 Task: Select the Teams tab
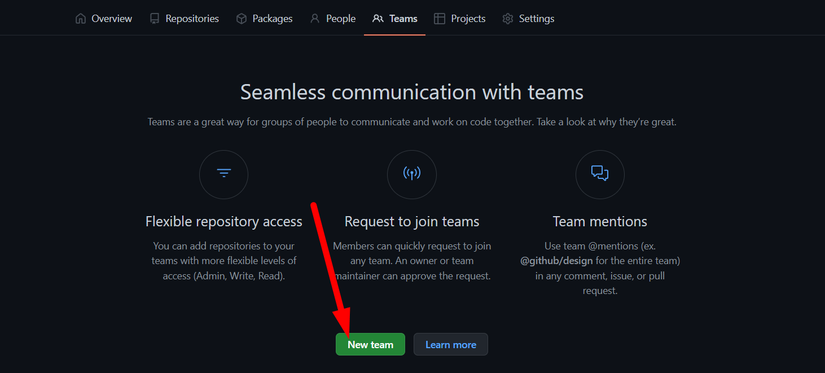395,18
